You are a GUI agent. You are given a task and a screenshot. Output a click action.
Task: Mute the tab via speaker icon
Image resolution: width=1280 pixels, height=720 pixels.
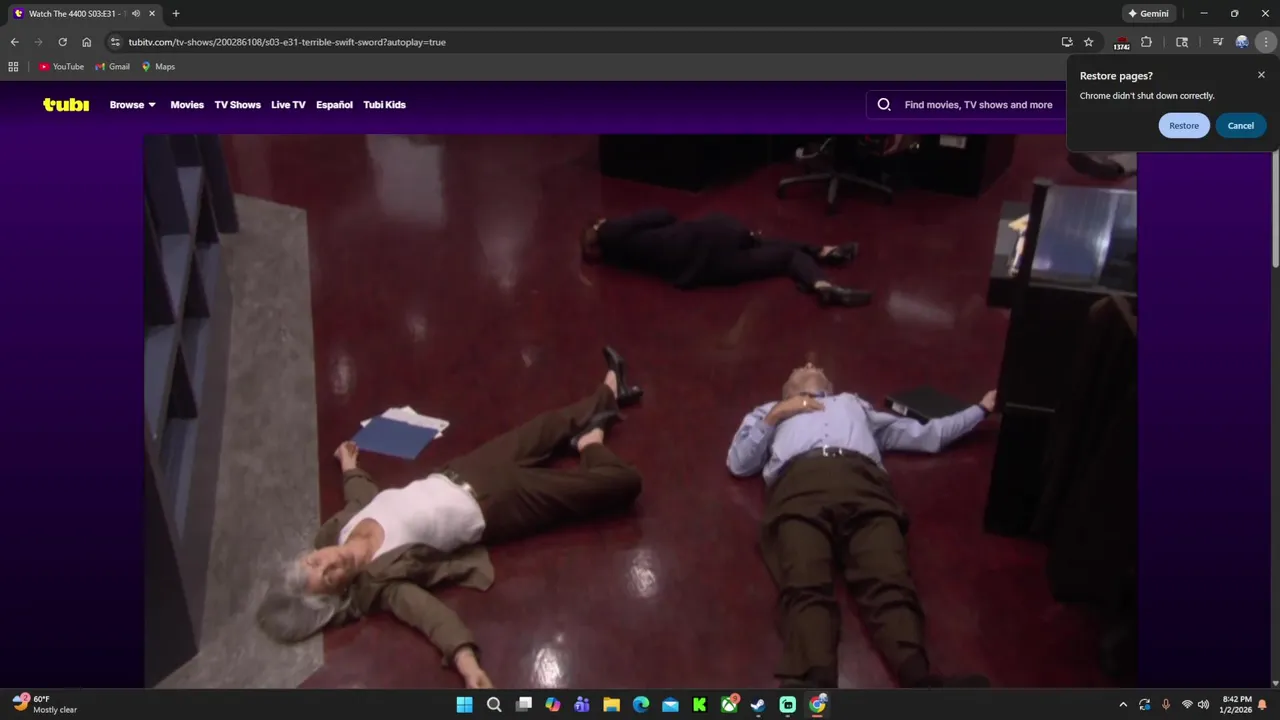[x=136, y=14]
